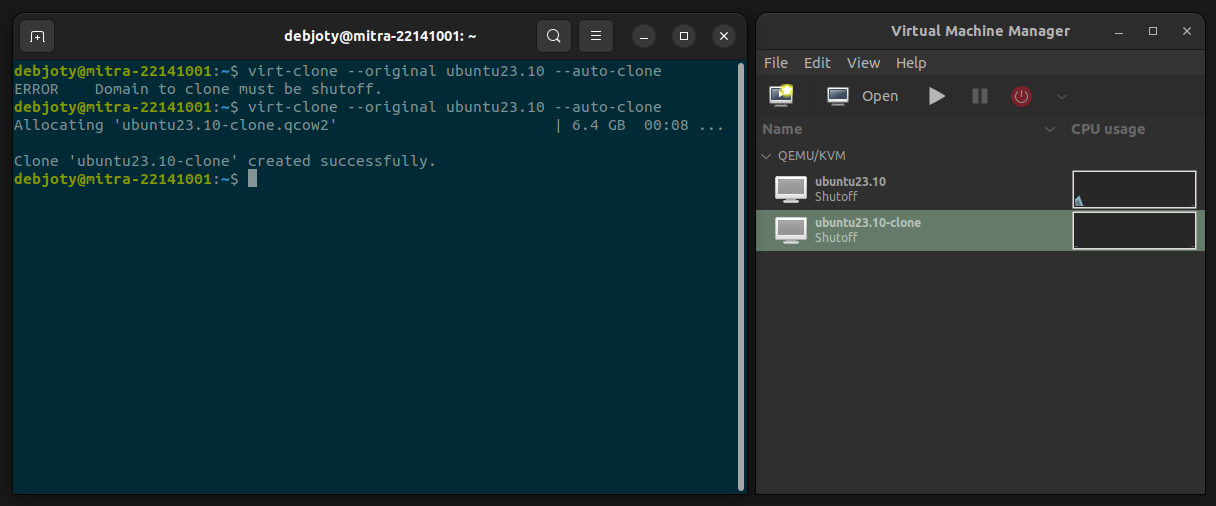
Task: Click the terminal scrollbar
Action: tap(740, 277)
